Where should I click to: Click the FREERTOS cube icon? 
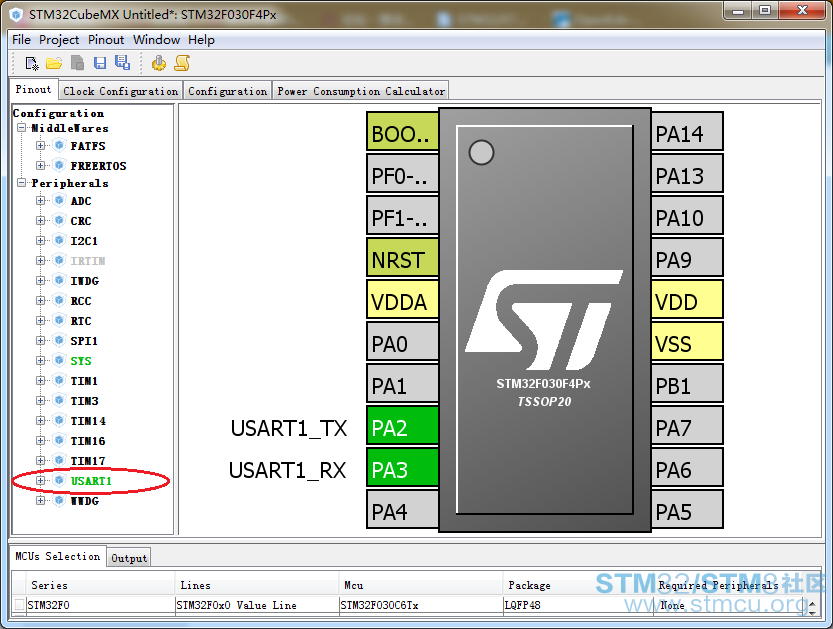[60, 165]
